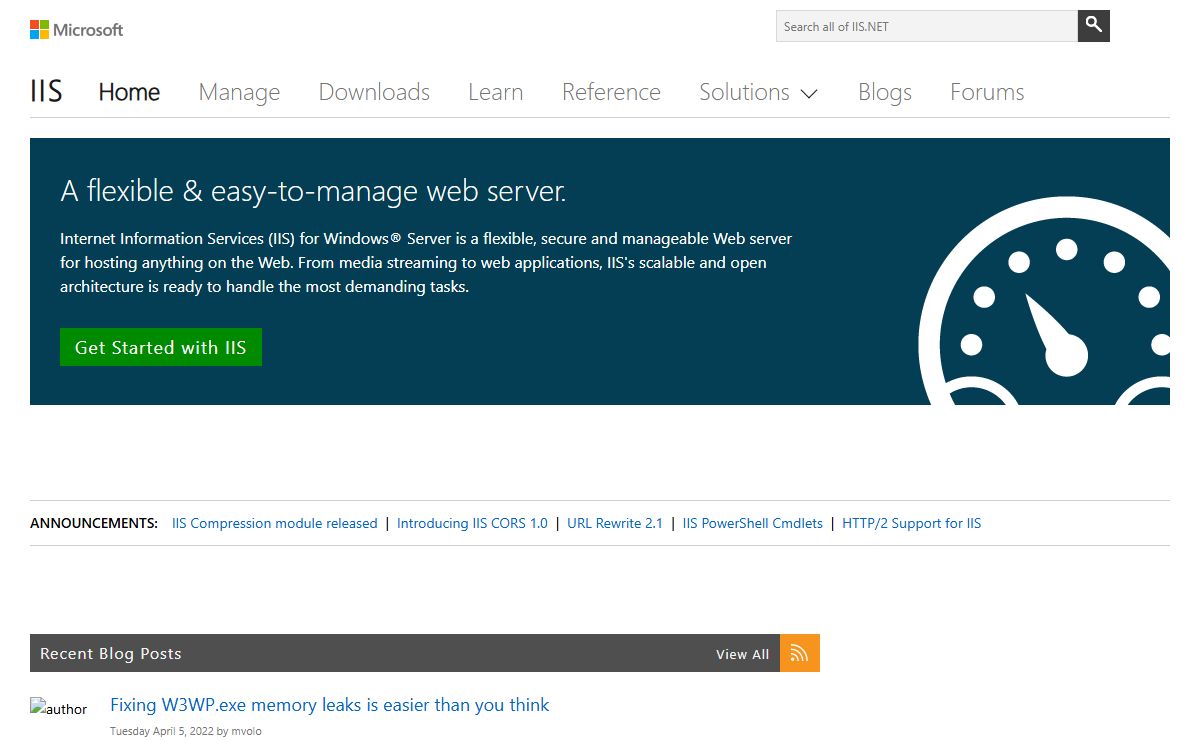Focus the Search all of IIS.NET field
Viewport: 1200px width, 740px height.
click(x=927, y=26)
